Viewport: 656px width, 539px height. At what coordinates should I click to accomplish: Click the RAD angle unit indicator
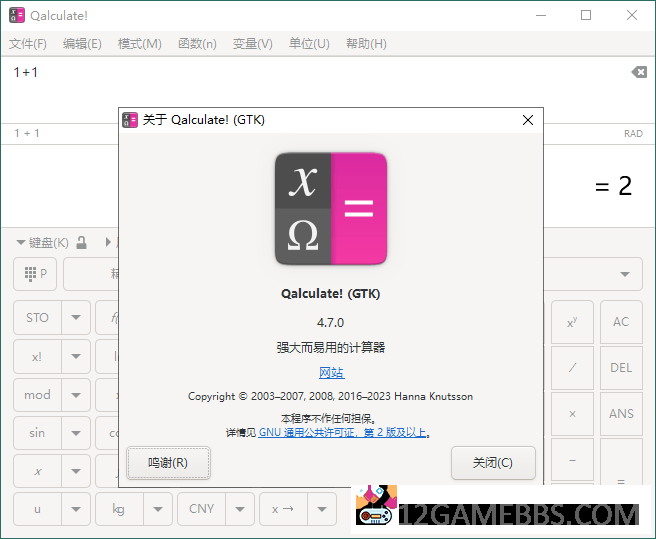pyautogui.click(x=633, y=134)
